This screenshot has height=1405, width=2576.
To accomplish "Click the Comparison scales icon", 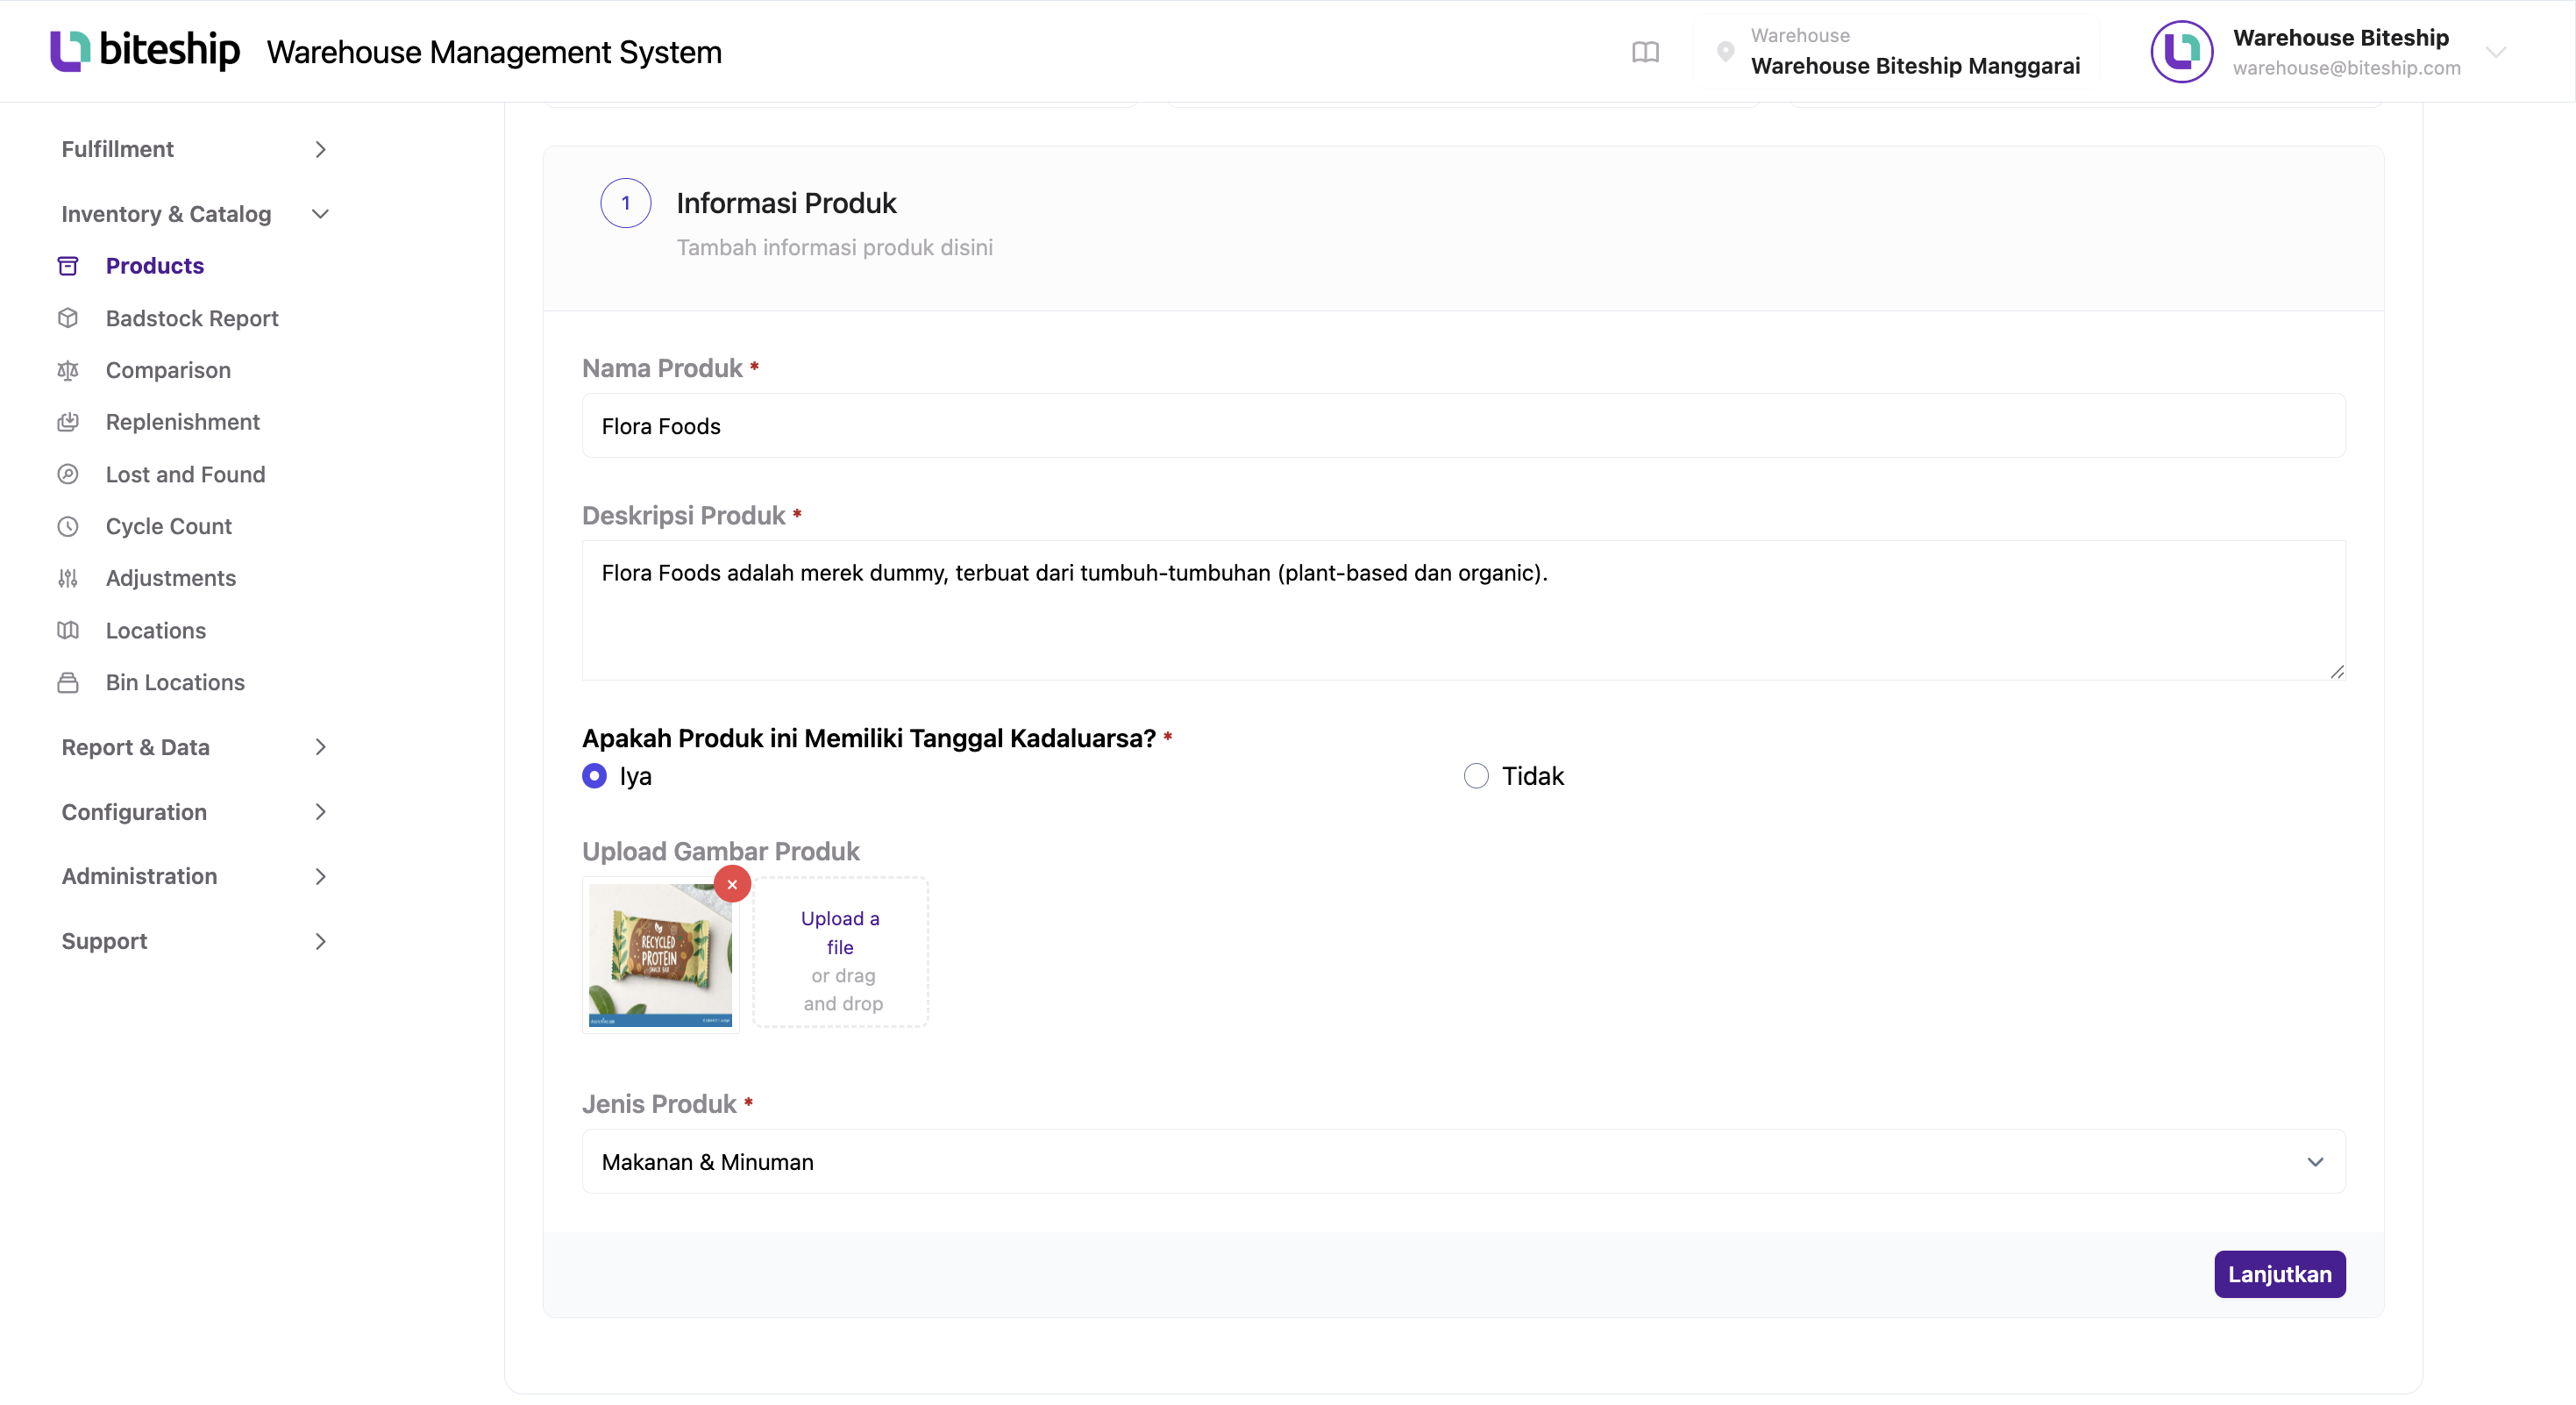I will pos(68,370).
